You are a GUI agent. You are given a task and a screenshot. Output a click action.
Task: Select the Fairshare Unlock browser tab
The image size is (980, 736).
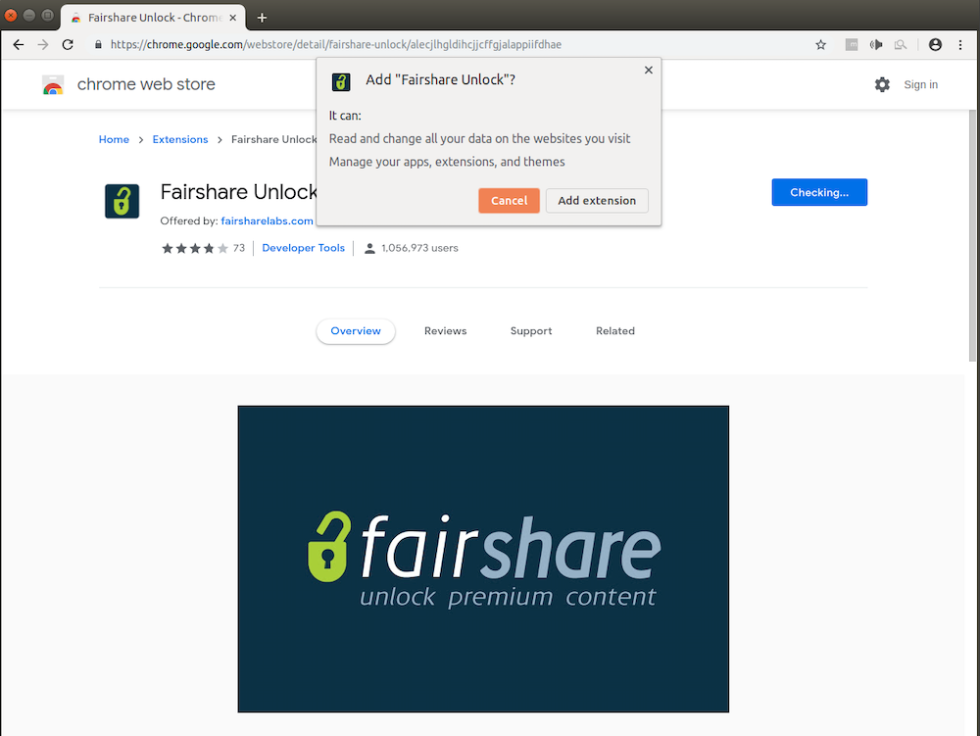[x=153, y=17]
